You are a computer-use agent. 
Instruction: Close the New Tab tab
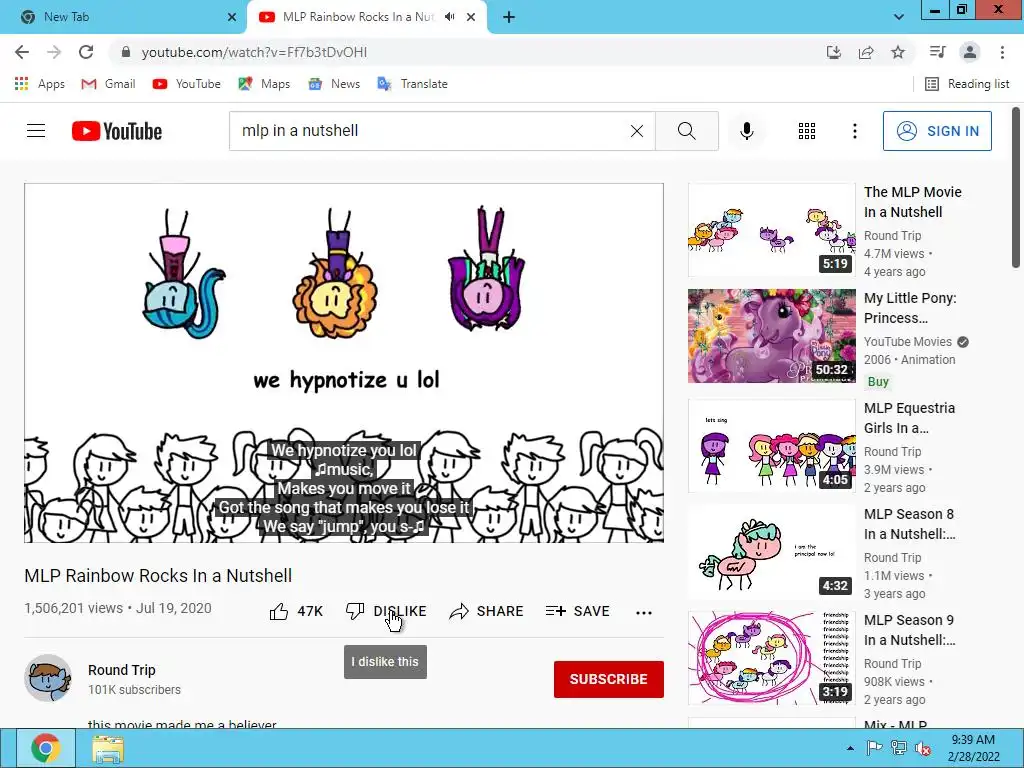pos(232,17)
